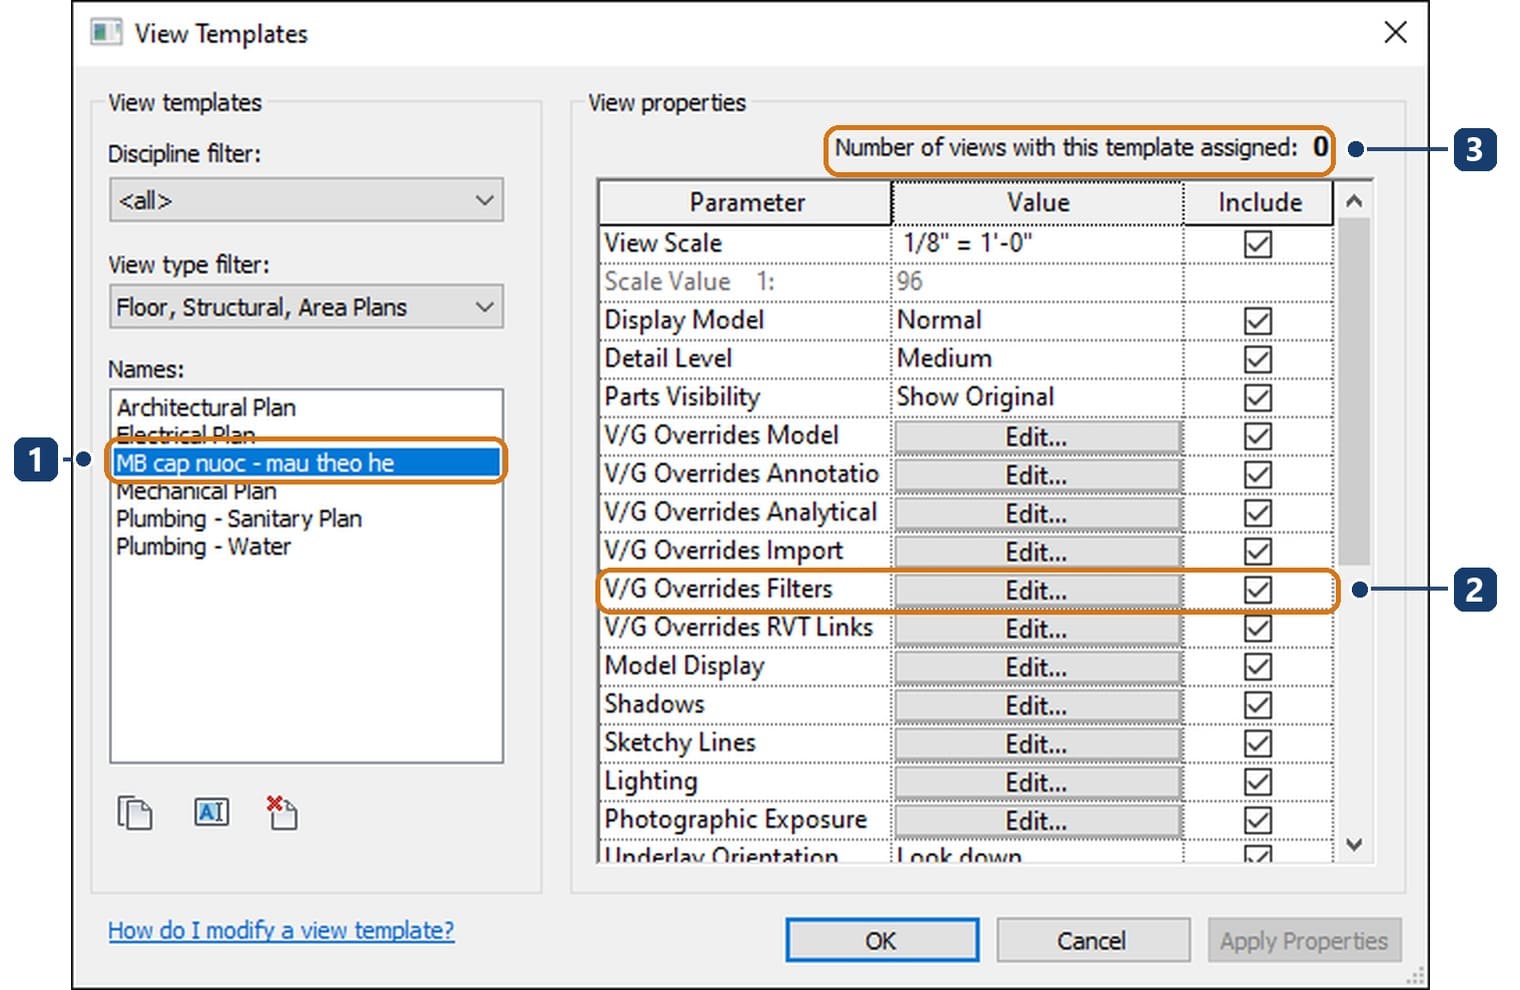The width and height of the screenshot is (1520, 990).
Task: Select Mechanical Plan template in Names list
Action: (x=196, y=491)
